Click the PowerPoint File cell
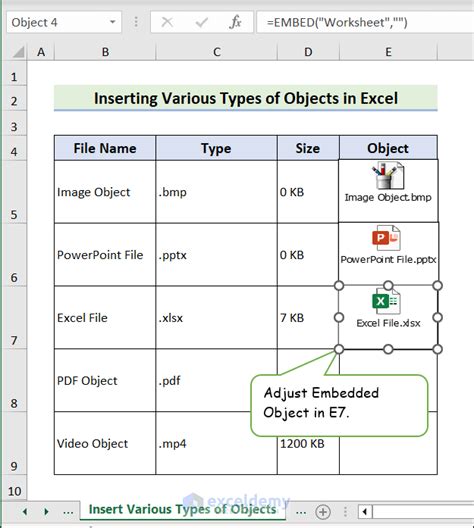Image resolution: width=474 pixels, height=528 pixels. pos(105,255)
